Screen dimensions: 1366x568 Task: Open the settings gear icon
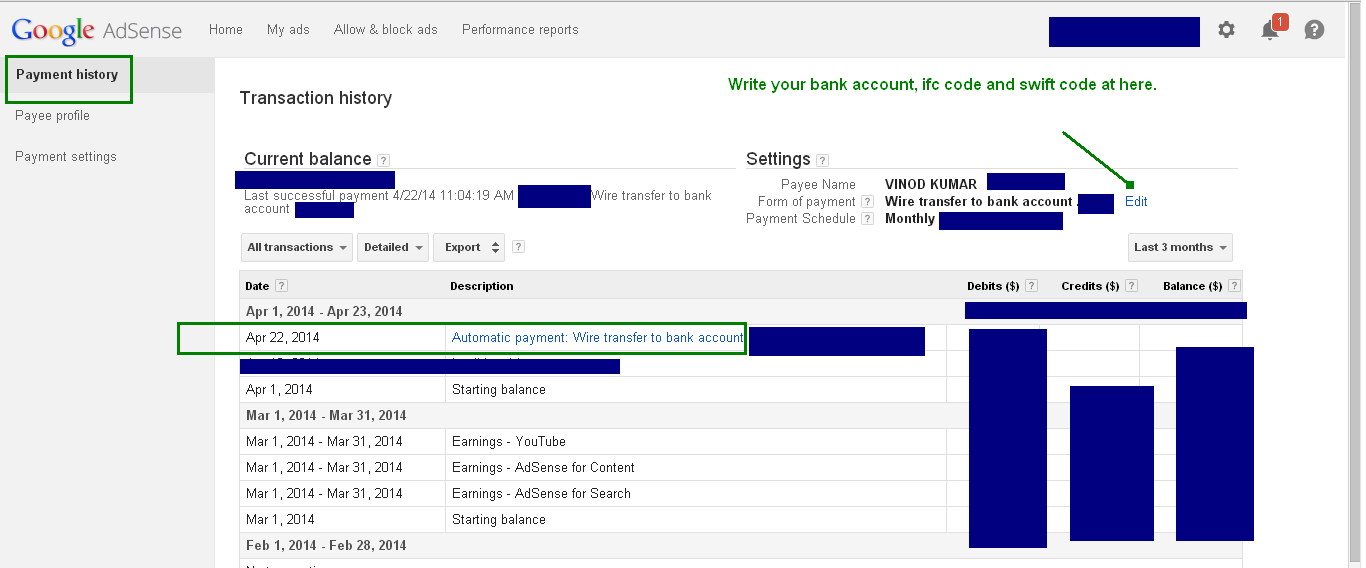click(x=1226, y=30)
